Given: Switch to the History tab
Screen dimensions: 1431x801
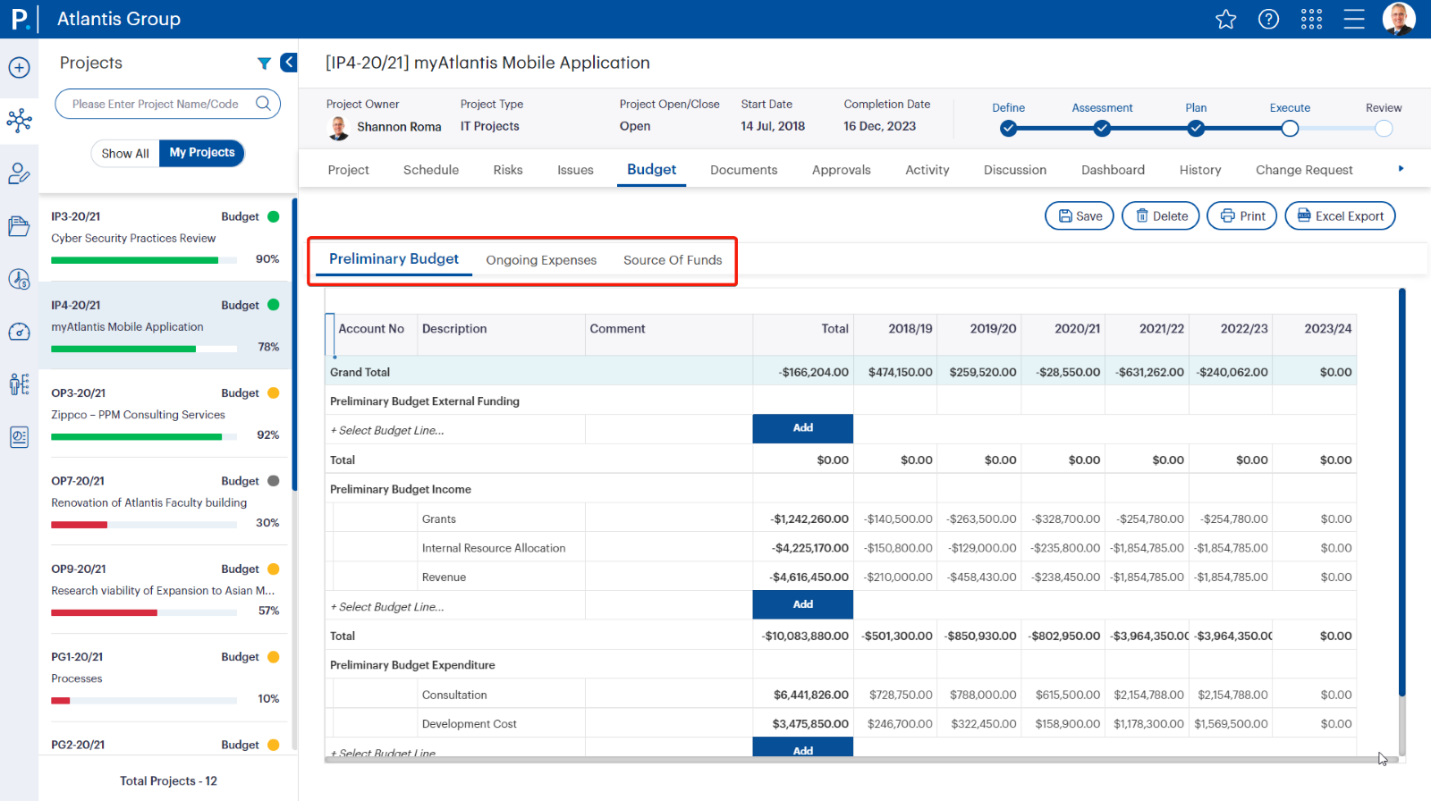Looking at the screenshot, I should (1200, 170).
